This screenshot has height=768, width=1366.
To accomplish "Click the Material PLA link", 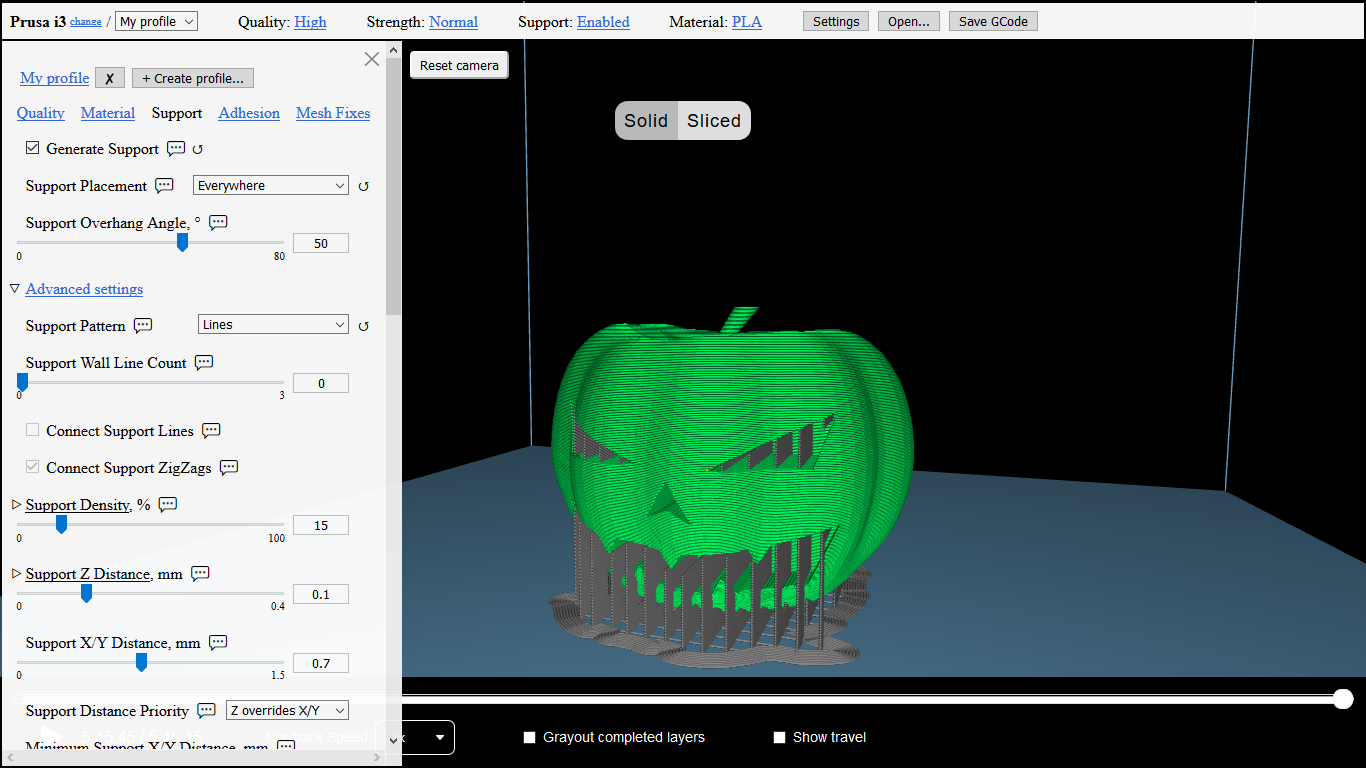I will point(747,22).
